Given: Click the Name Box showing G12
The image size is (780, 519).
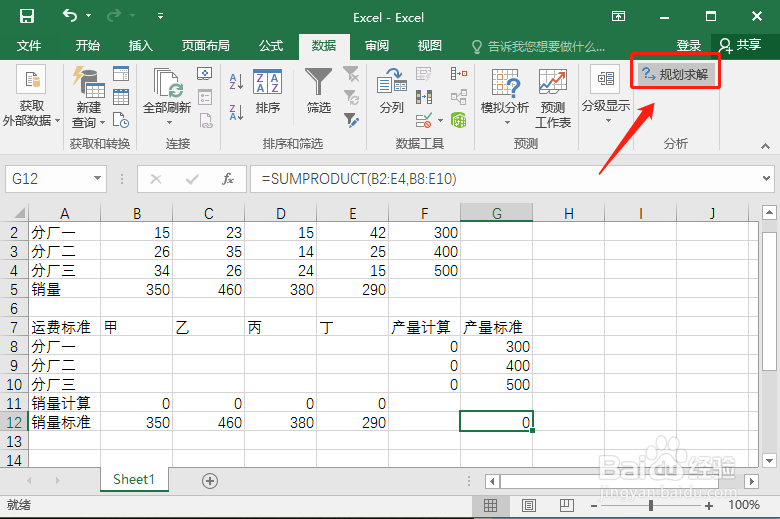Looking at the screenshot, I should point(48,179).
